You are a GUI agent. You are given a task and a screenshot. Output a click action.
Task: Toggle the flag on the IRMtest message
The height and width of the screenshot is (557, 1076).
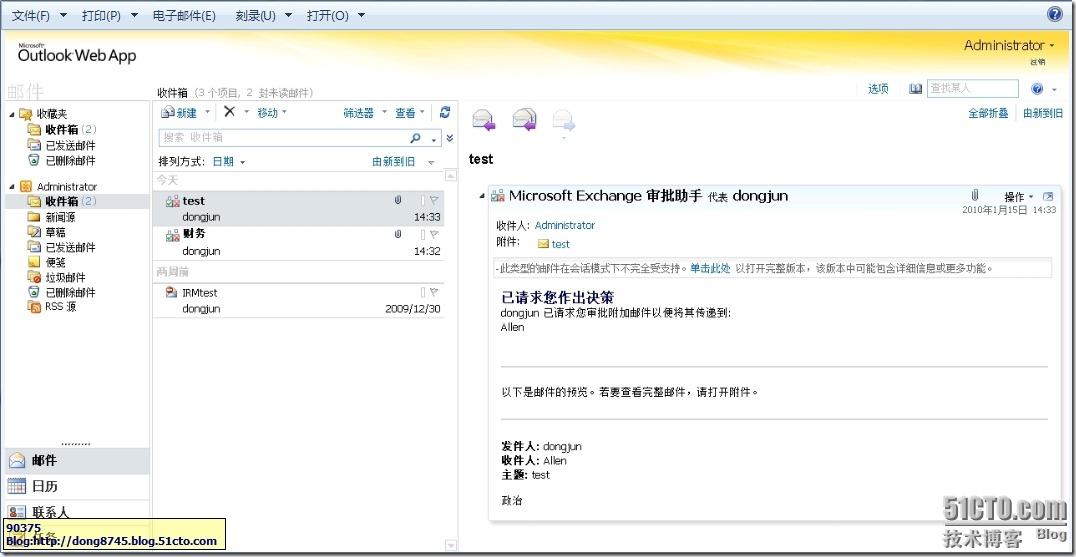point(434,292)
